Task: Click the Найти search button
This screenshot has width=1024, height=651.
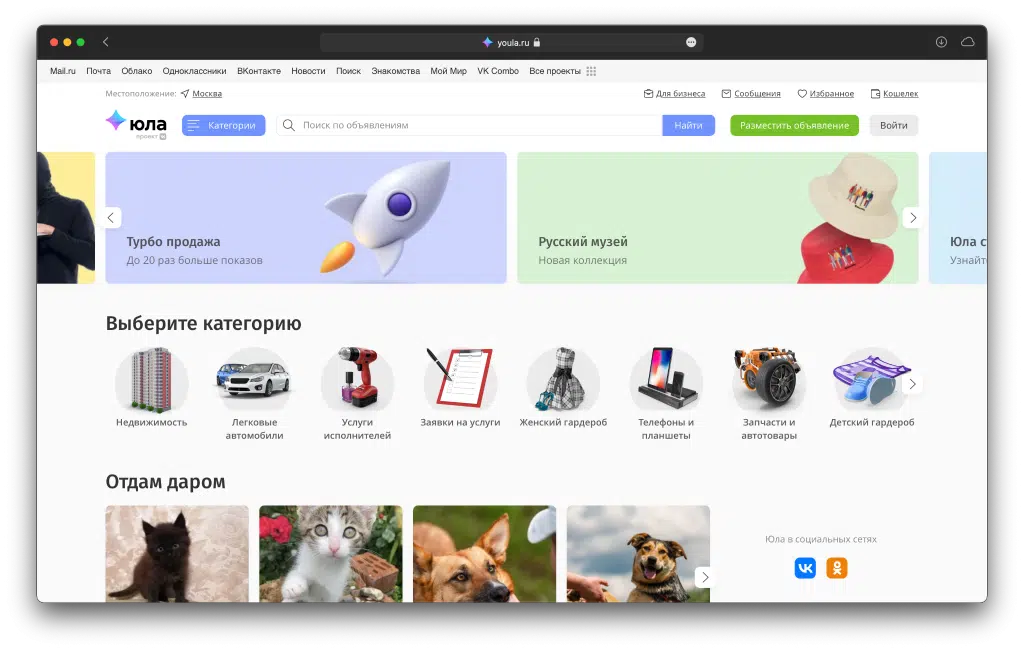Action: click(688, 125)
